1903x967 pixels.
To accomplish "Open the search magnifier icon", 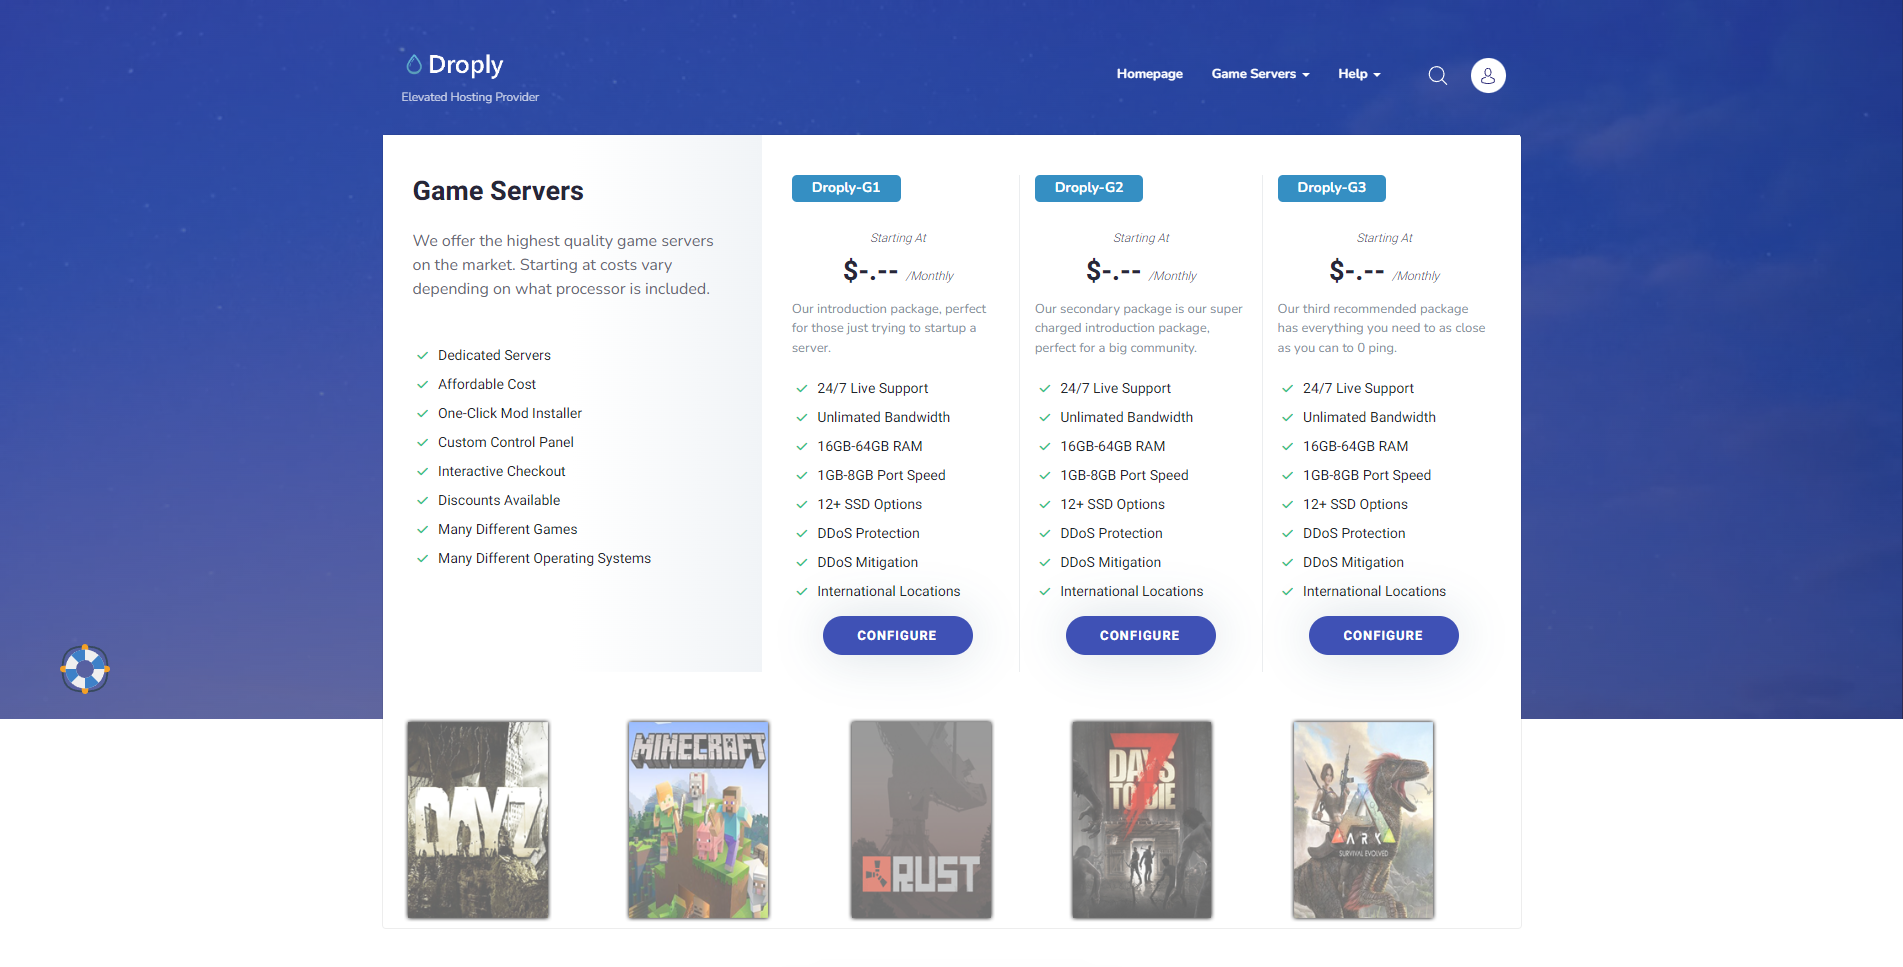I will (1437, 76).
